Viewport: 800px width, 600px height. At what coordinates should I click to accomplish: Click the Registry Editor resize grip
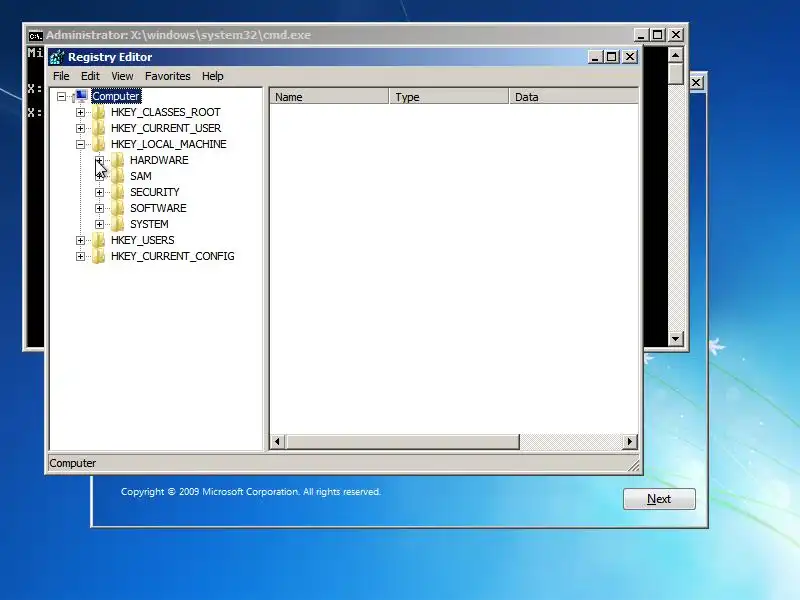[633, 465]
